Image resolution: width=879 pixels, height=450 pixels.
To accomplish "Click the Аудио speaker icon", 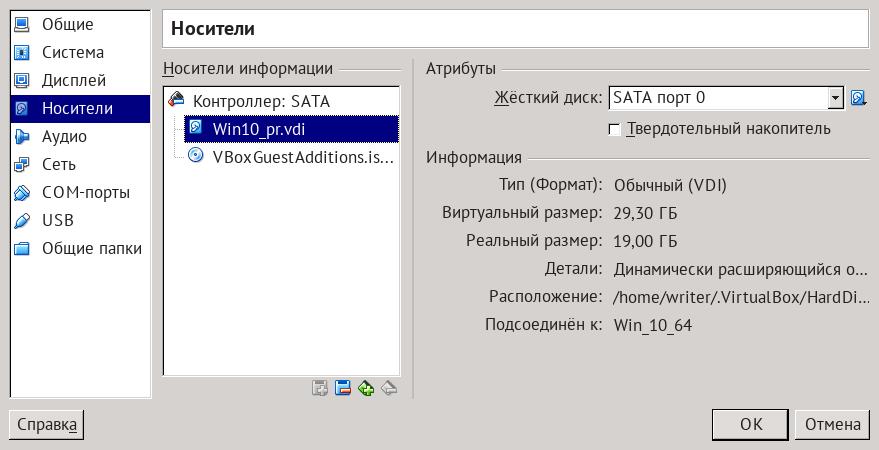I will coord(21,137).
